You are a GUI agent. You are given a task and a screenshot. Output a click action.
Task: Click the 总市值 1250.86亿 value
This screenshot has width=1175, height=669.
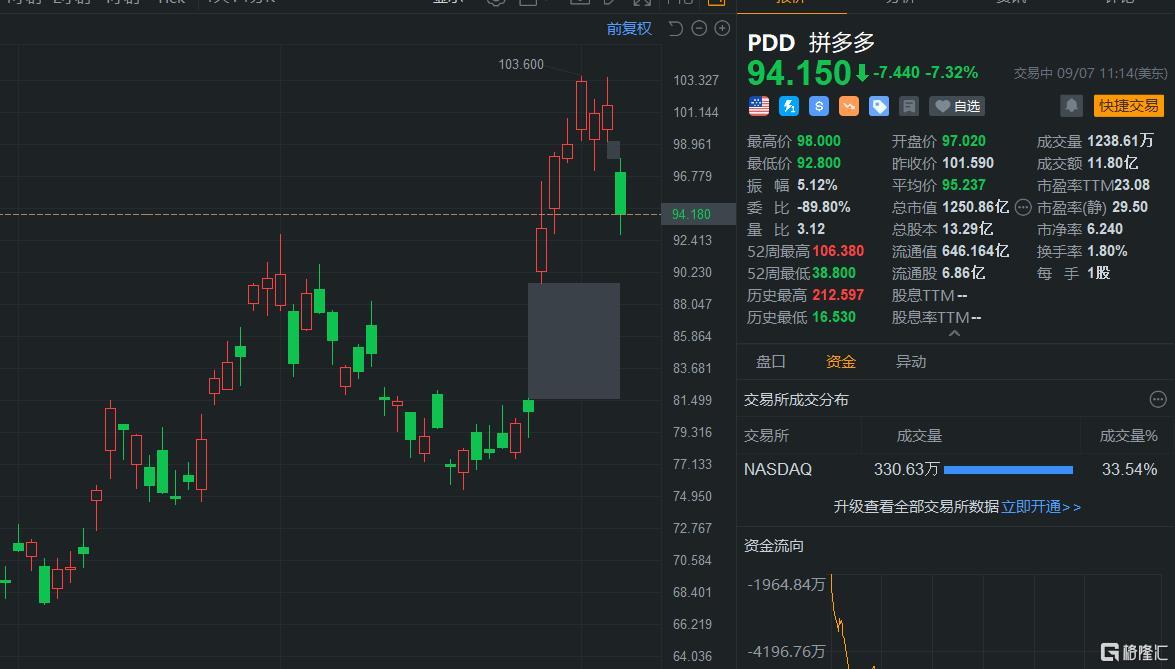[976, 207]
